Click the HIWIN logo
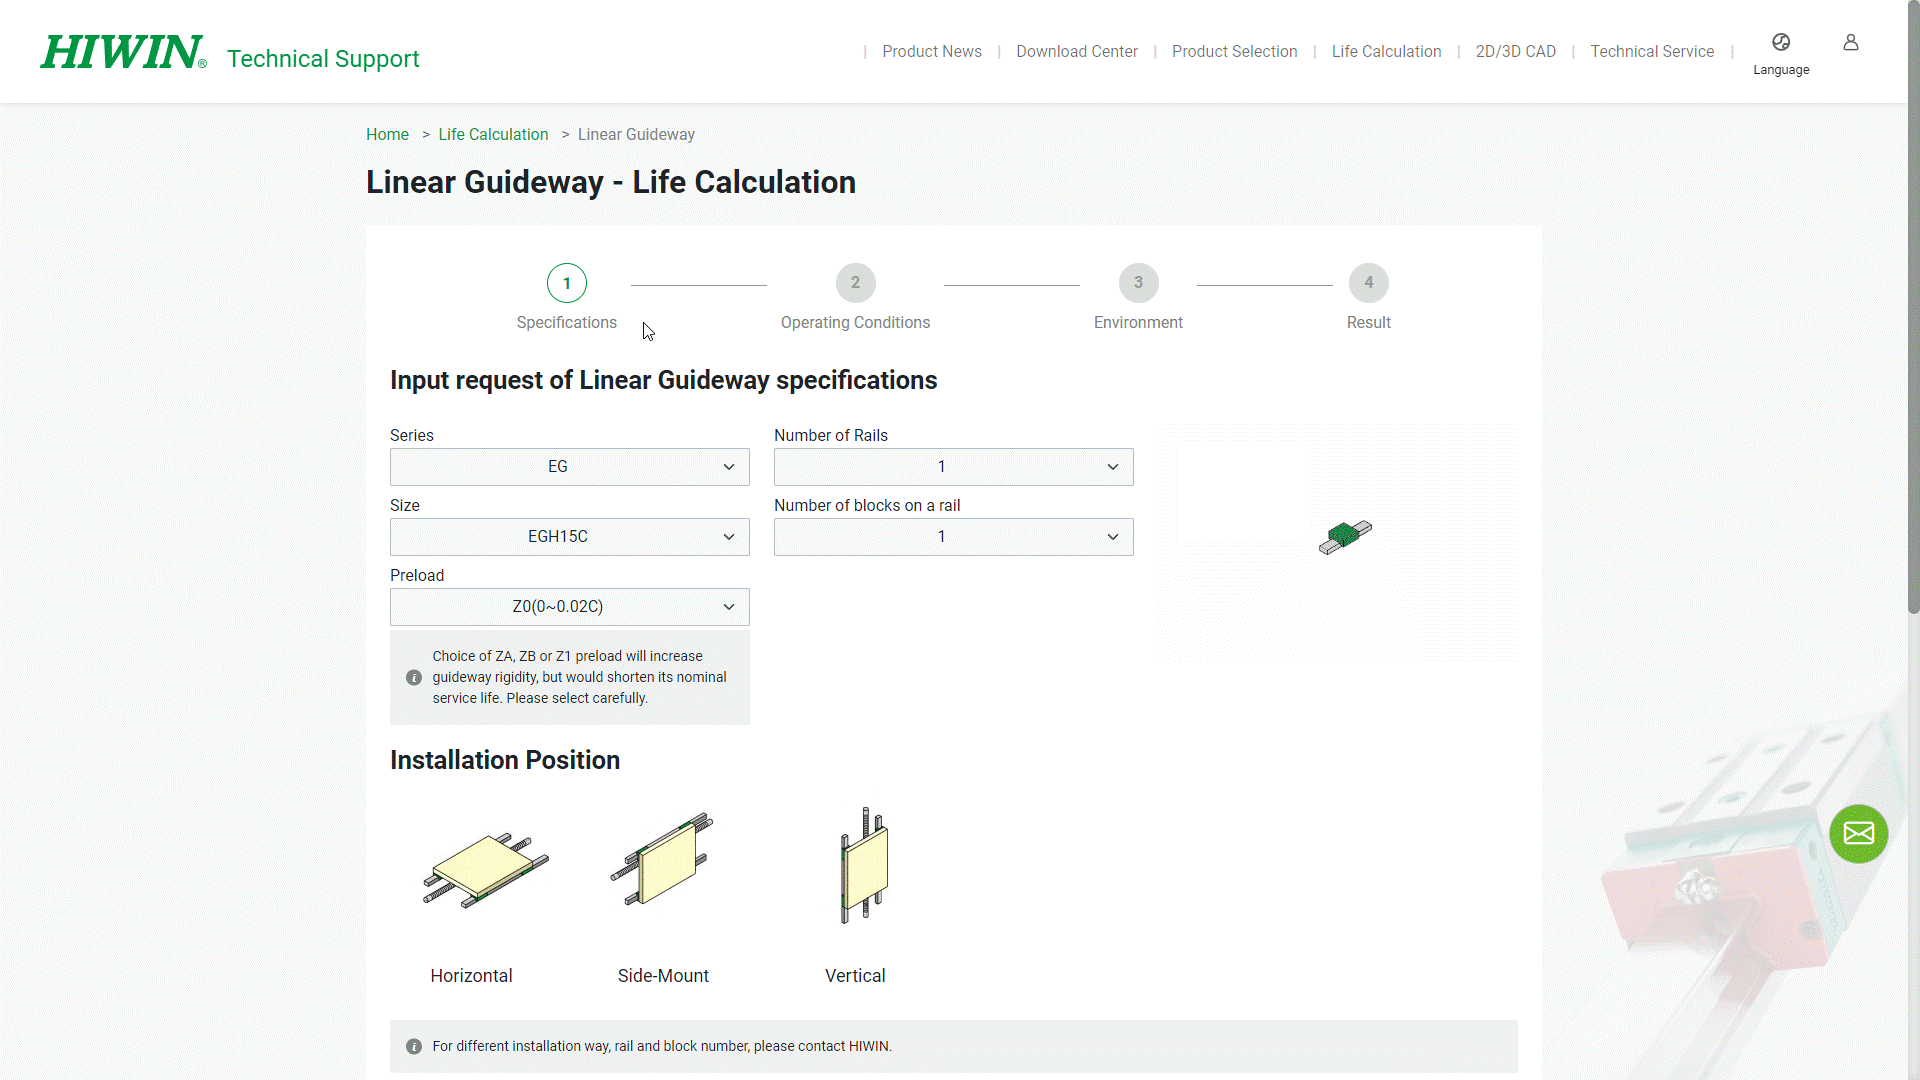This screenshot has width=1920, height=1080. tap(123, 53)
